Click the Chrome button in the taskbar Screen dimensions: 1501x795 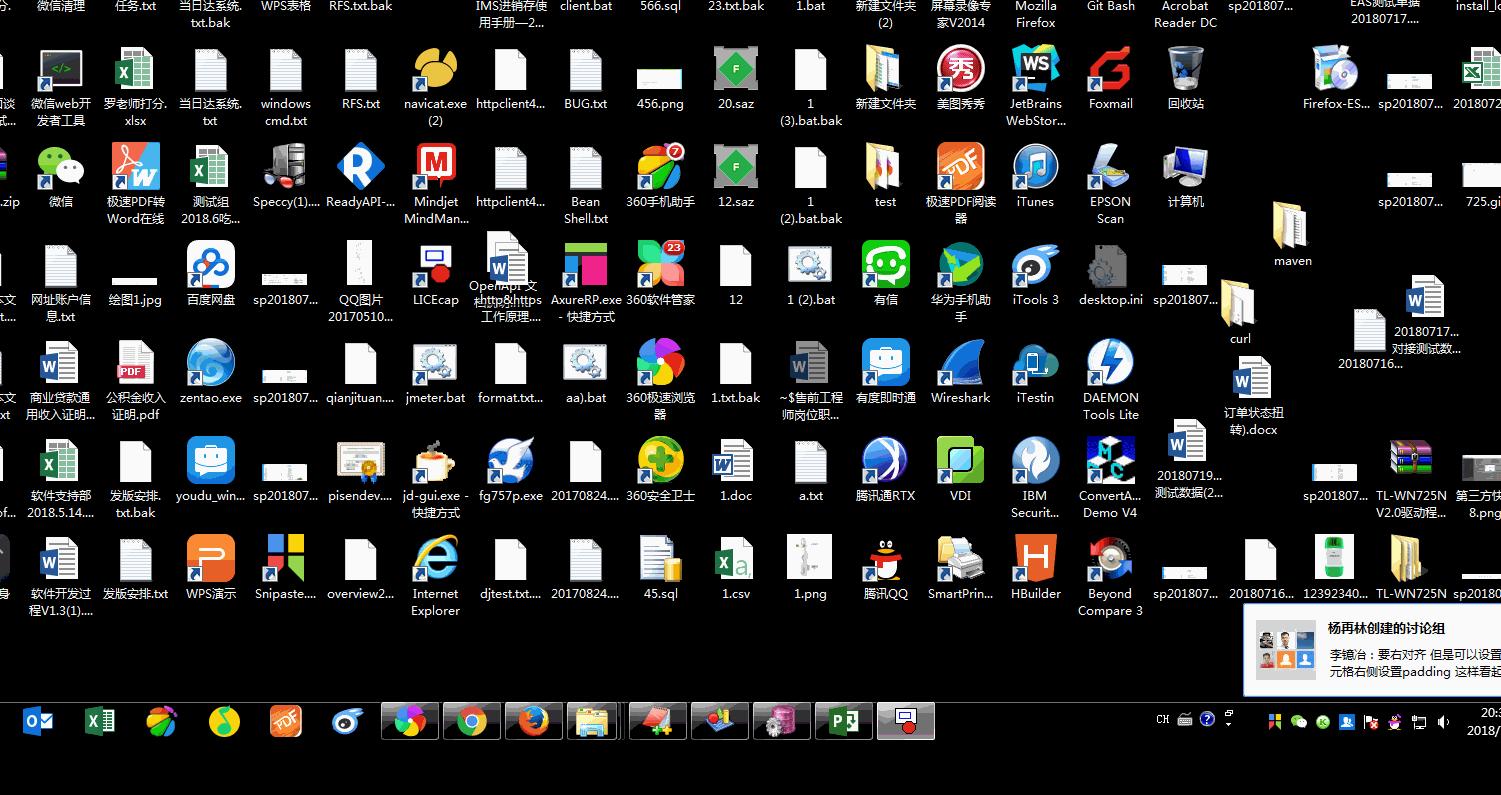pyautogui.click(x=472, y=721)
